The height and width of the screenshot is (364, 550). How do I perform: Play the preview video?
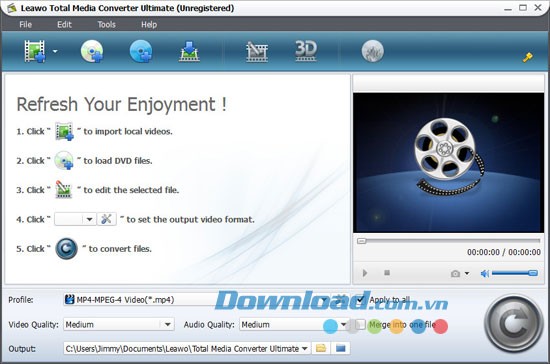pyautogui.click(x=365, y=273)
